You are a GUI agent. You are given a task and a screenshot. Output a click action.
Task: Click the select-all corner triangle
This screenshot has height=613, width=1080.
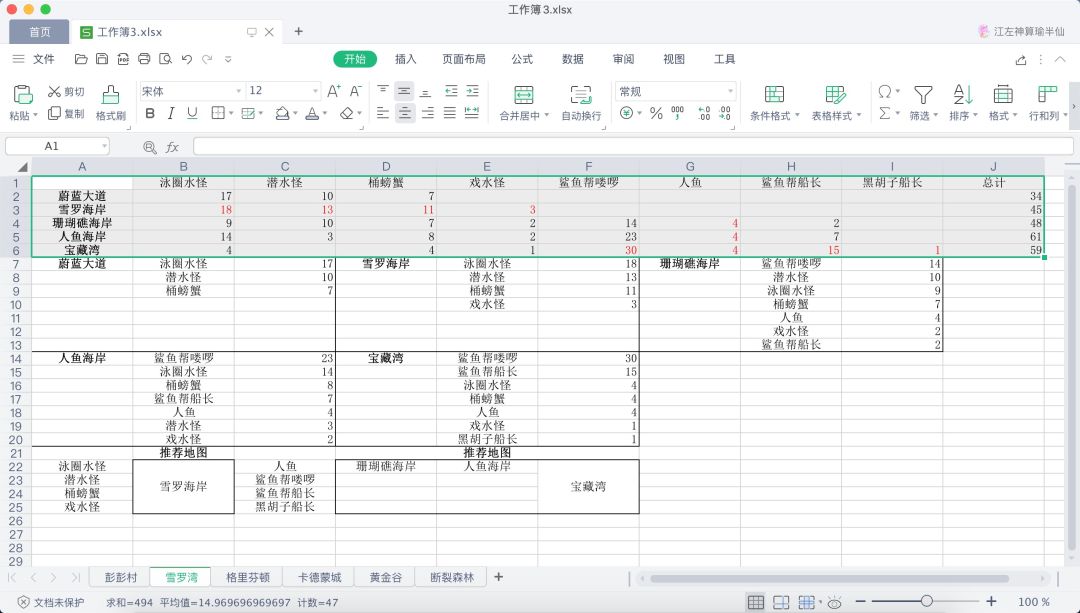(23, 167)
